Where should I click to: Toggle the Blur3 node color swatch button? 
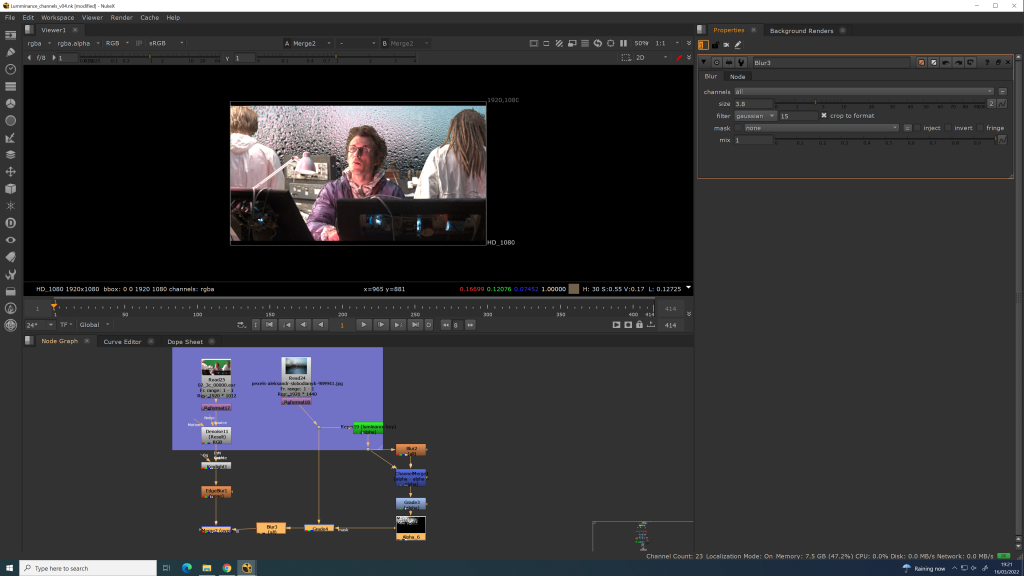921,63
